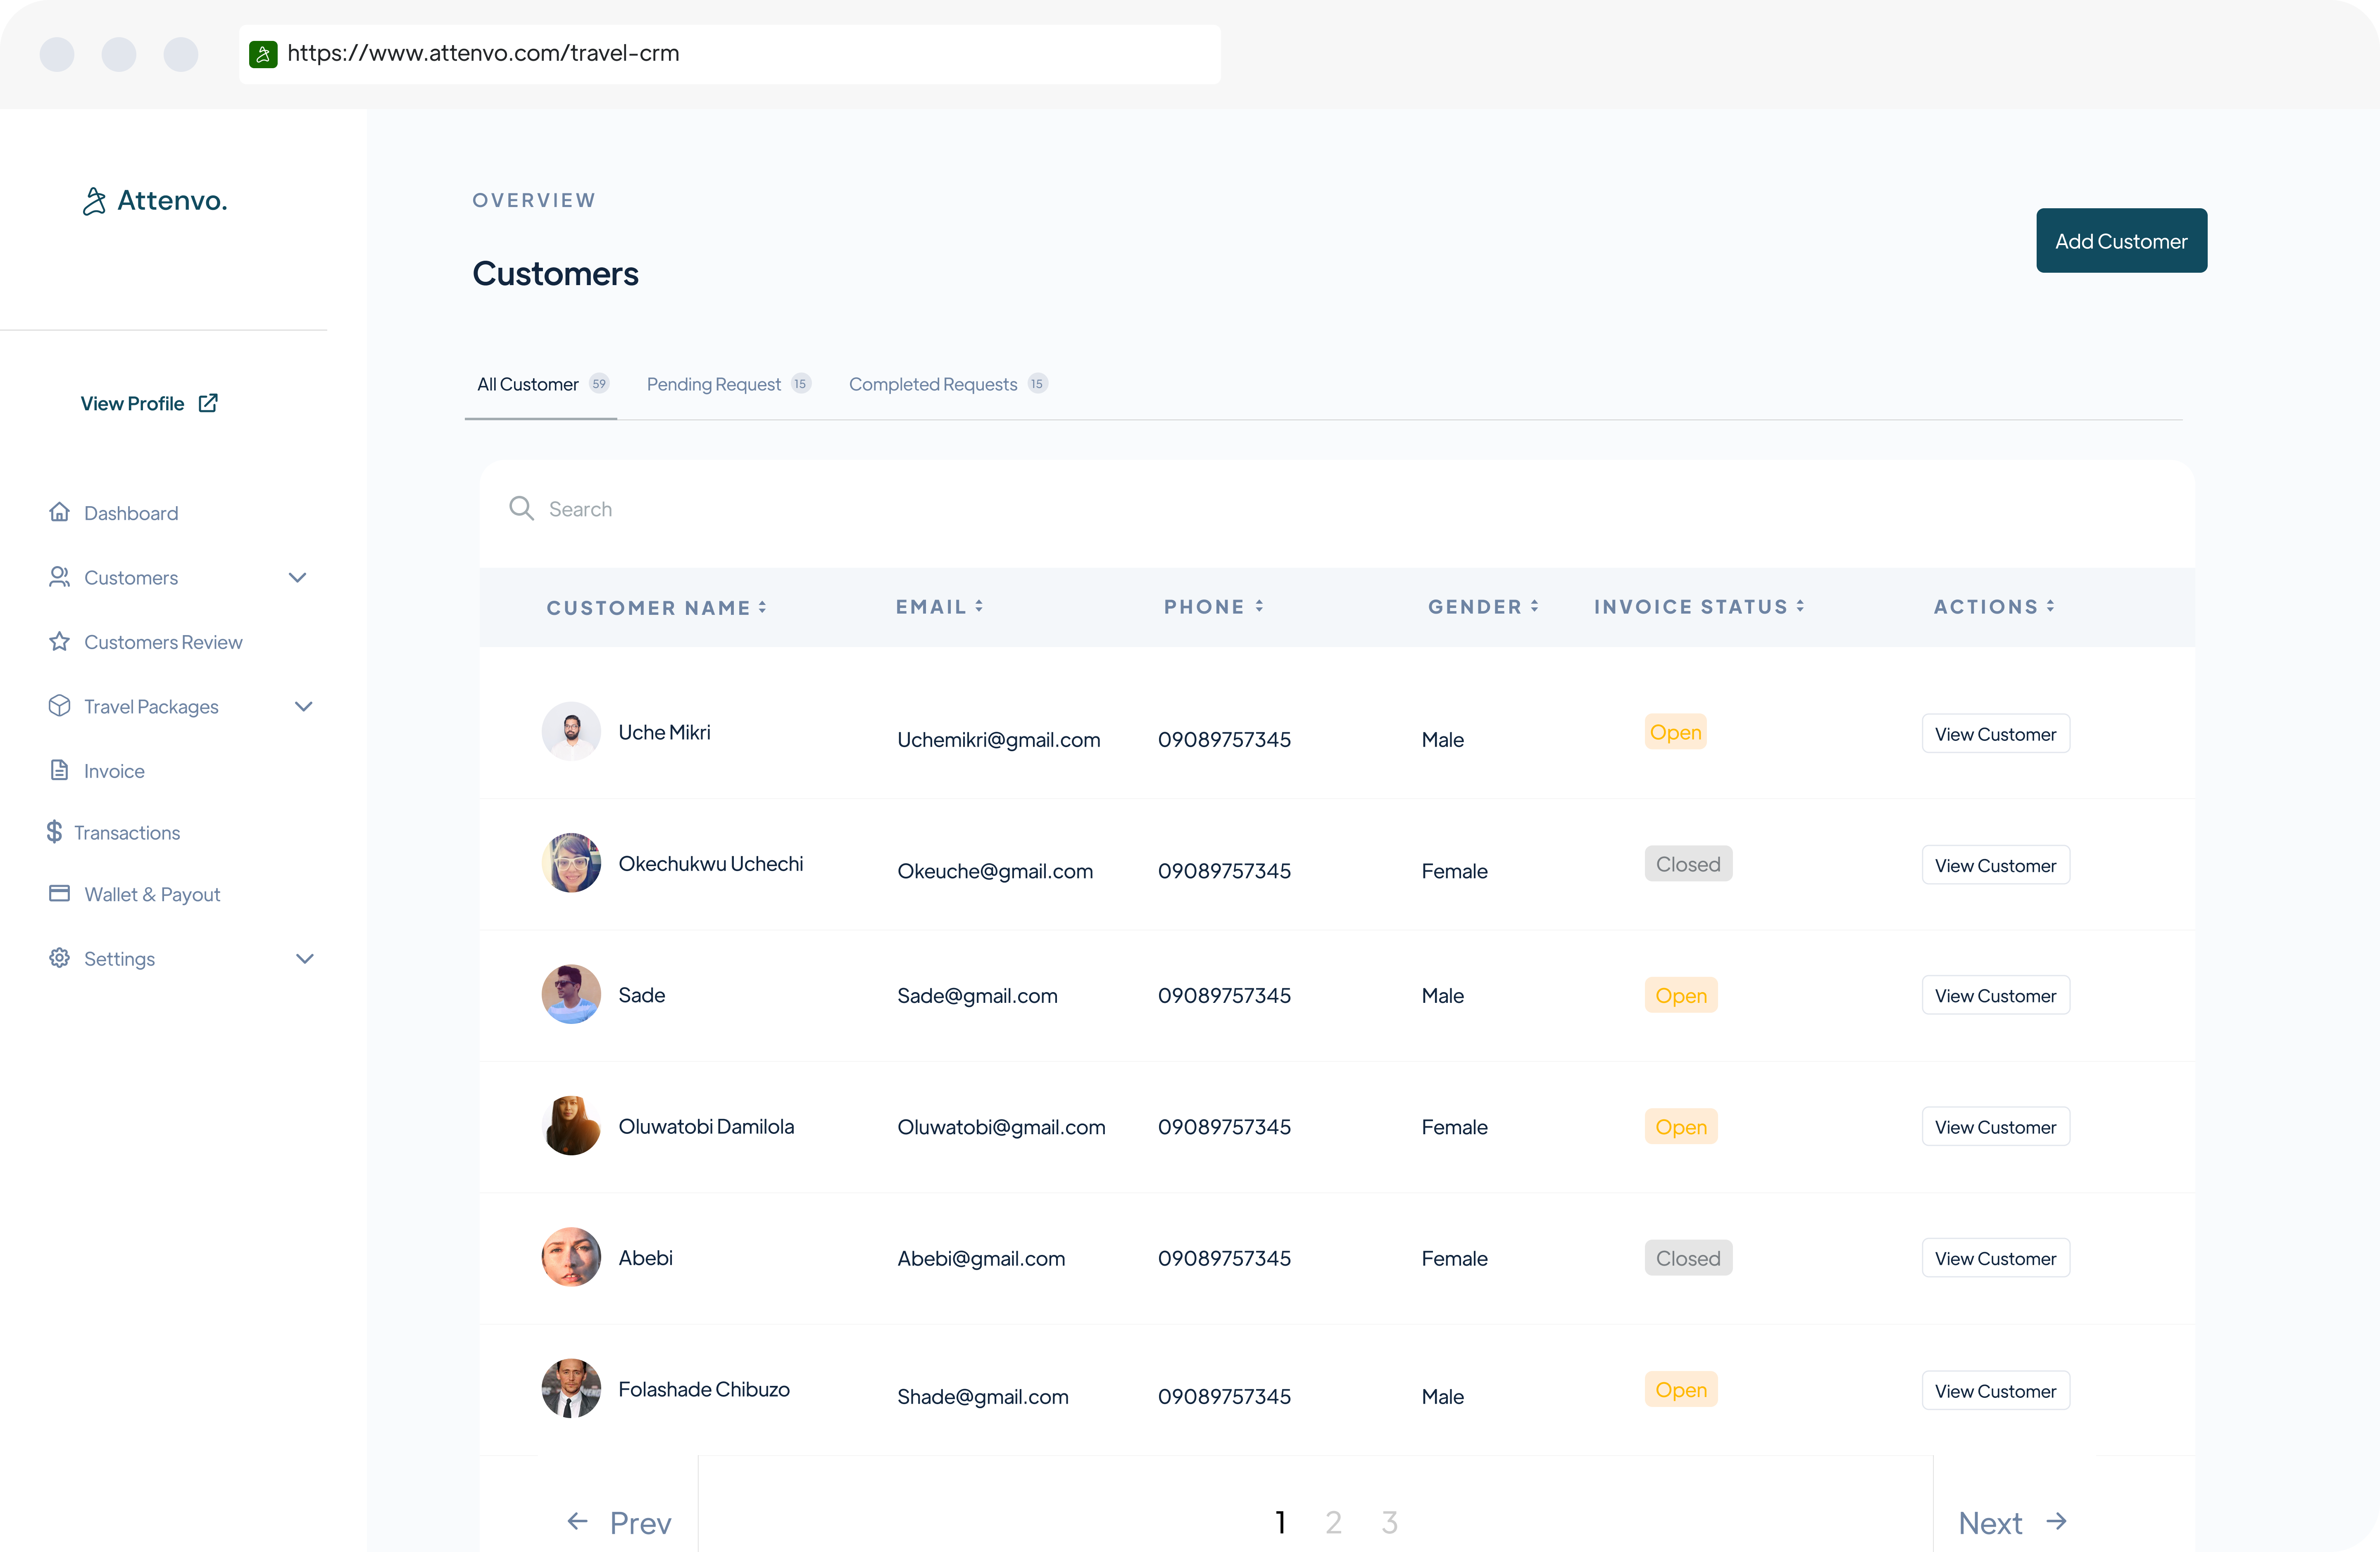Open the View Profile link
Screen dimensions: 2380x1552
click(x=149, y=403)
